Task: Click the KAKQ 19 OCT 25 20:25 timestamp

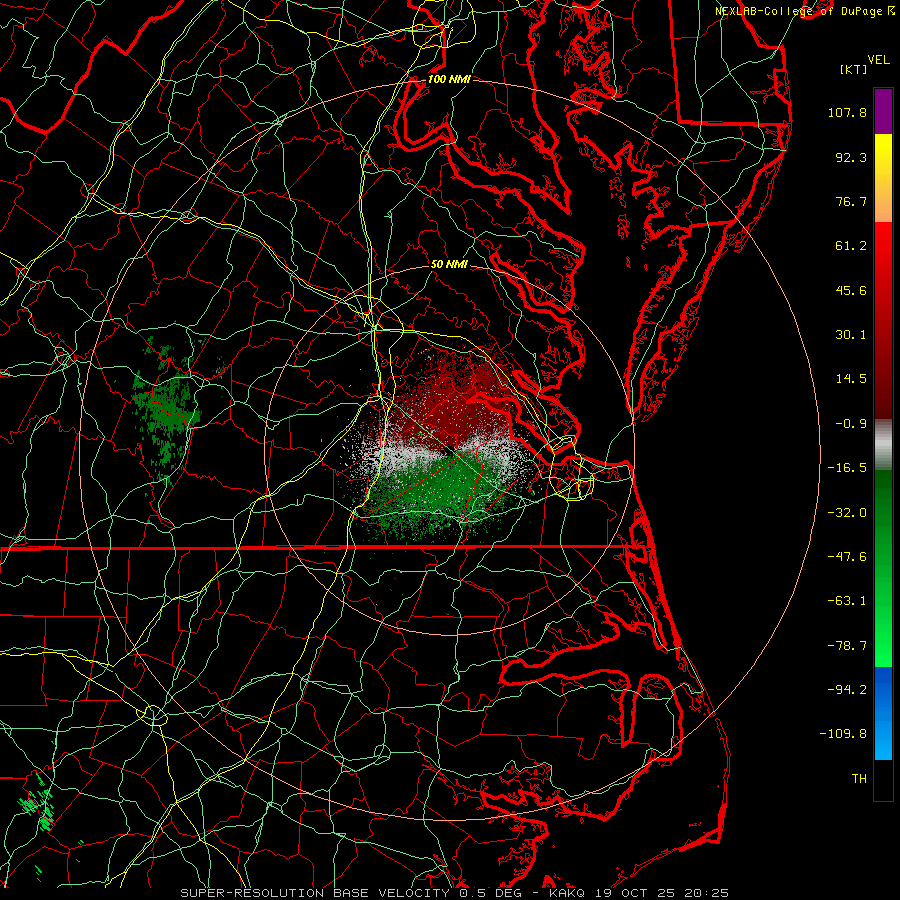Action: tap(639, 893)
